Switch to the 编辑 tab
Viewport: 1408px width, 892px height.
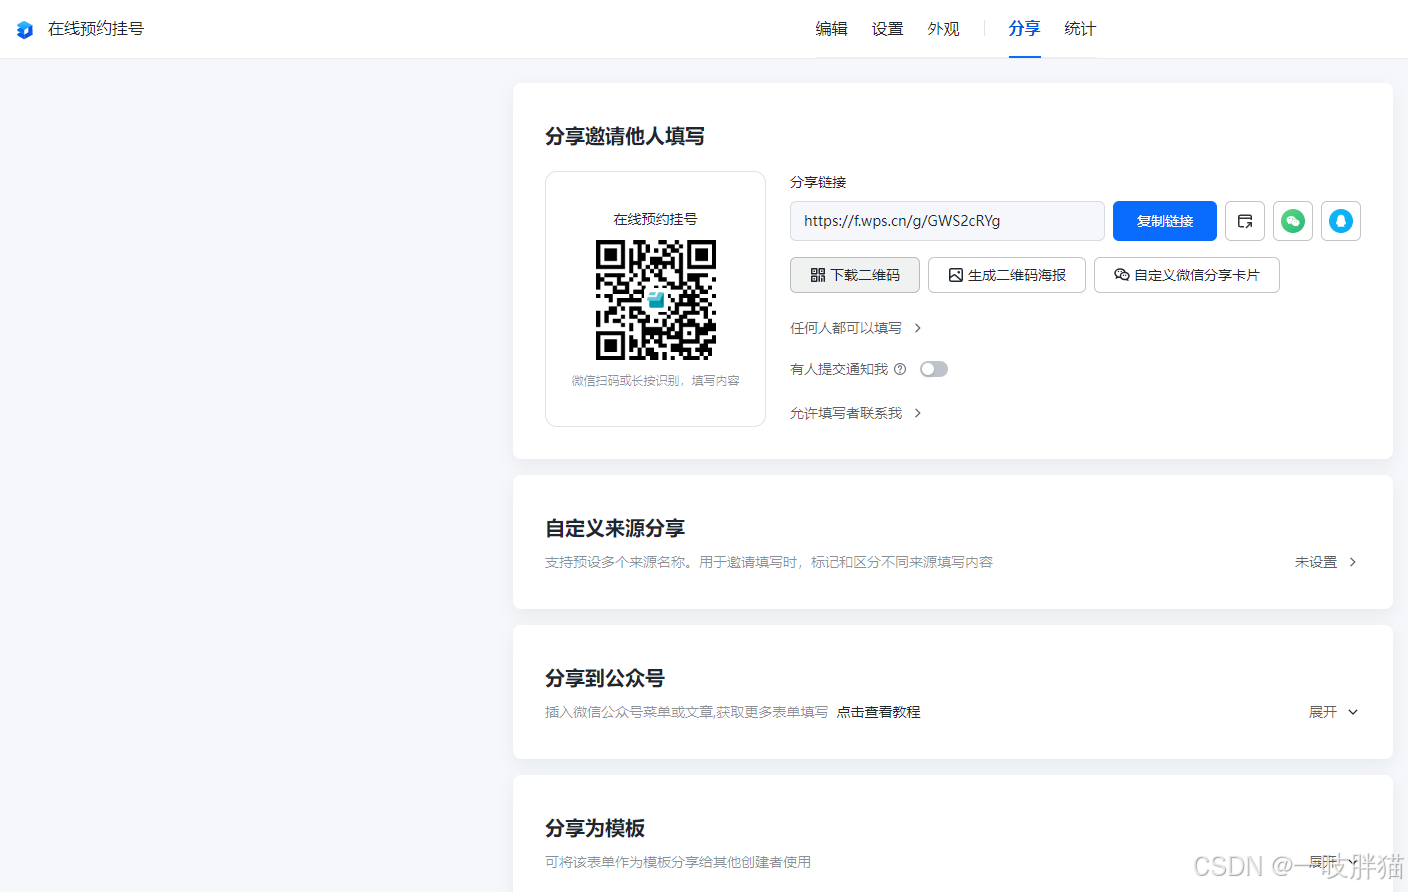click(831, 29)
